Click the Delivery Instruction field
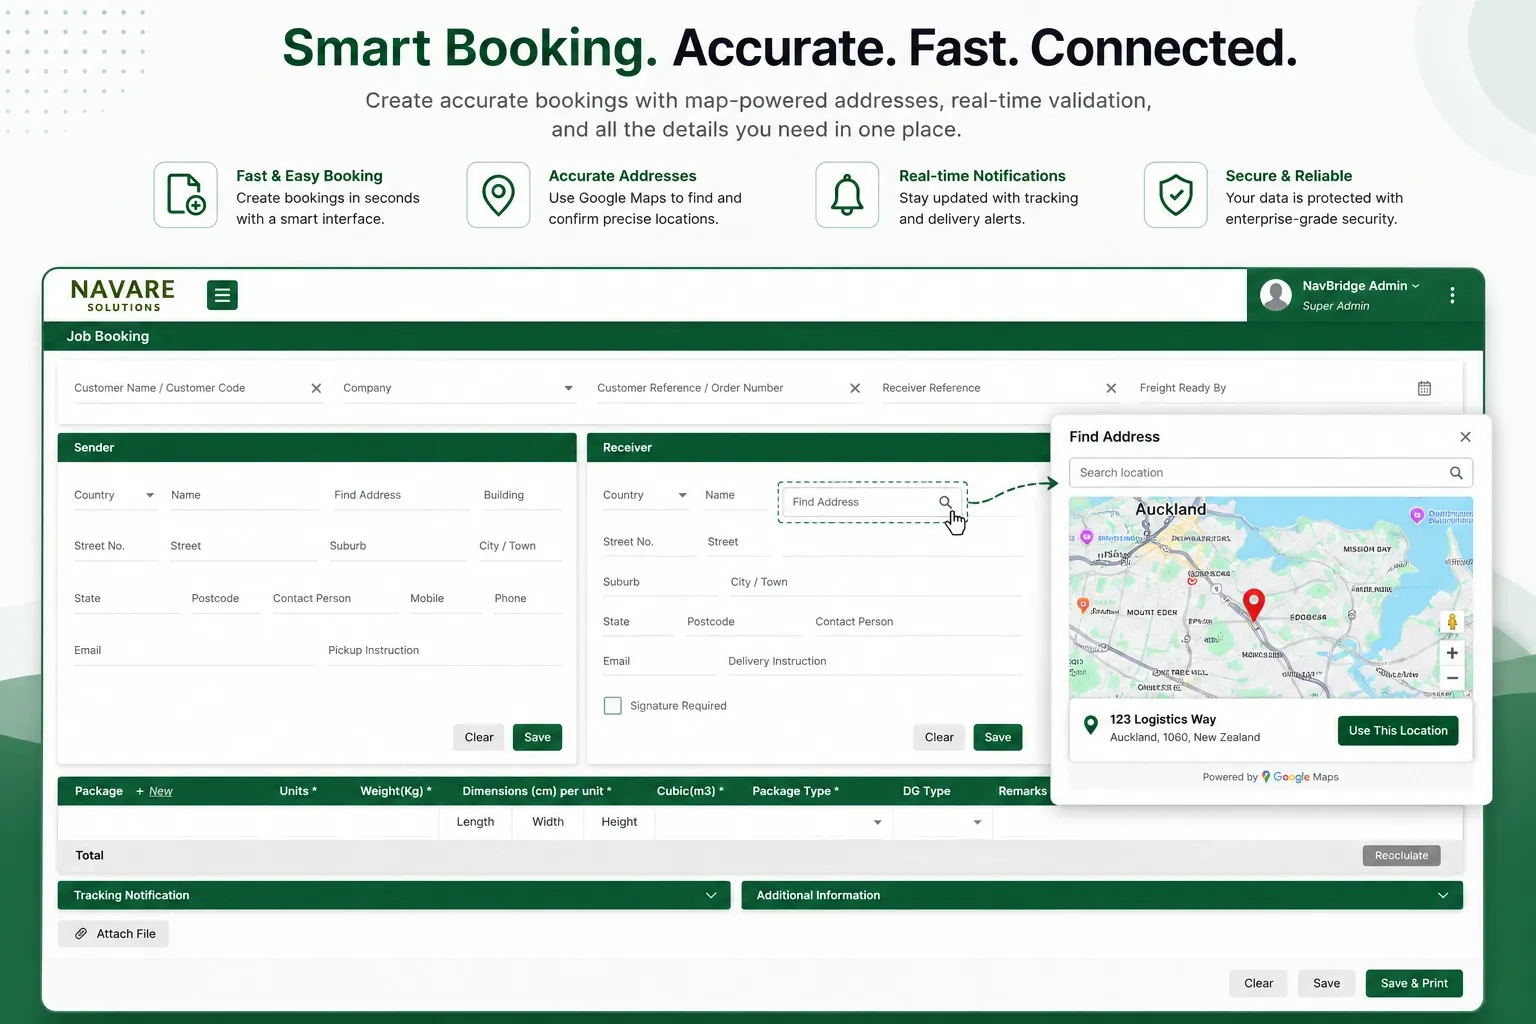 [x=874, y=662]
